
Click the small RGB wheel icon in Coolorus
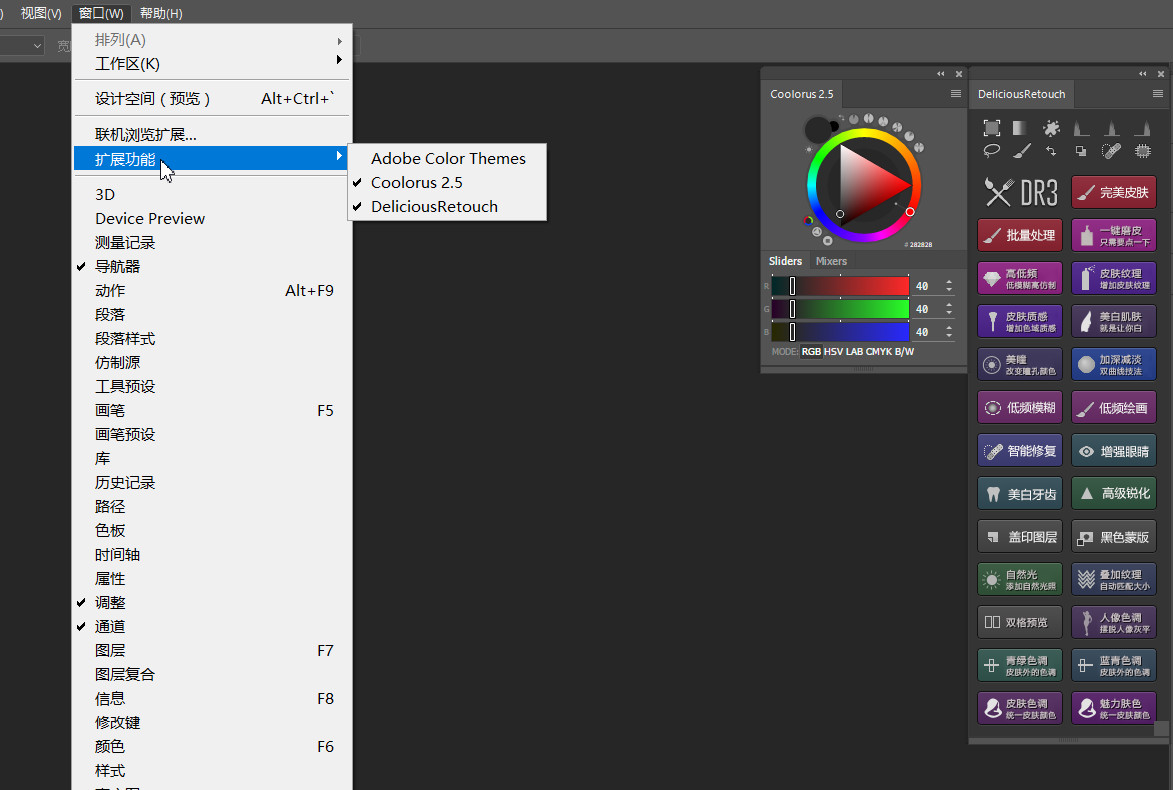(808, 221)
